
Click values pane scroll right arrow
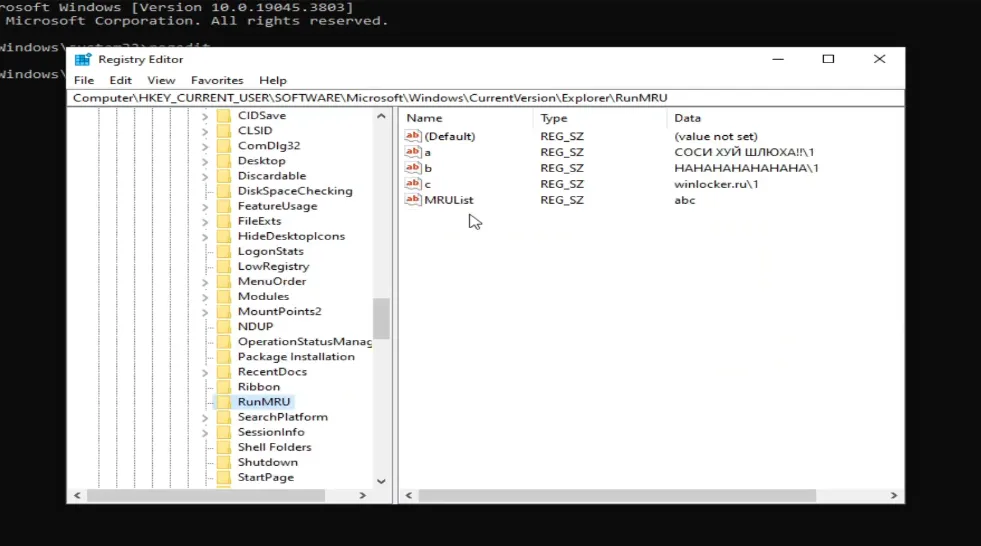(x=893, y=495)
